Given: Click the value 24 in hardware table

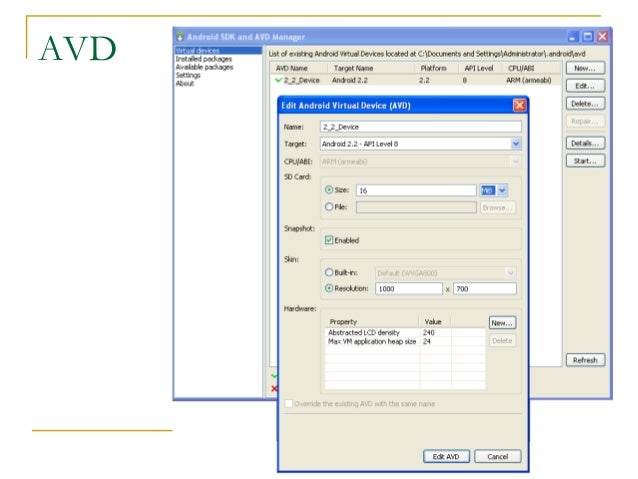Looking at the screenshot, I should (x=426, y=341).
